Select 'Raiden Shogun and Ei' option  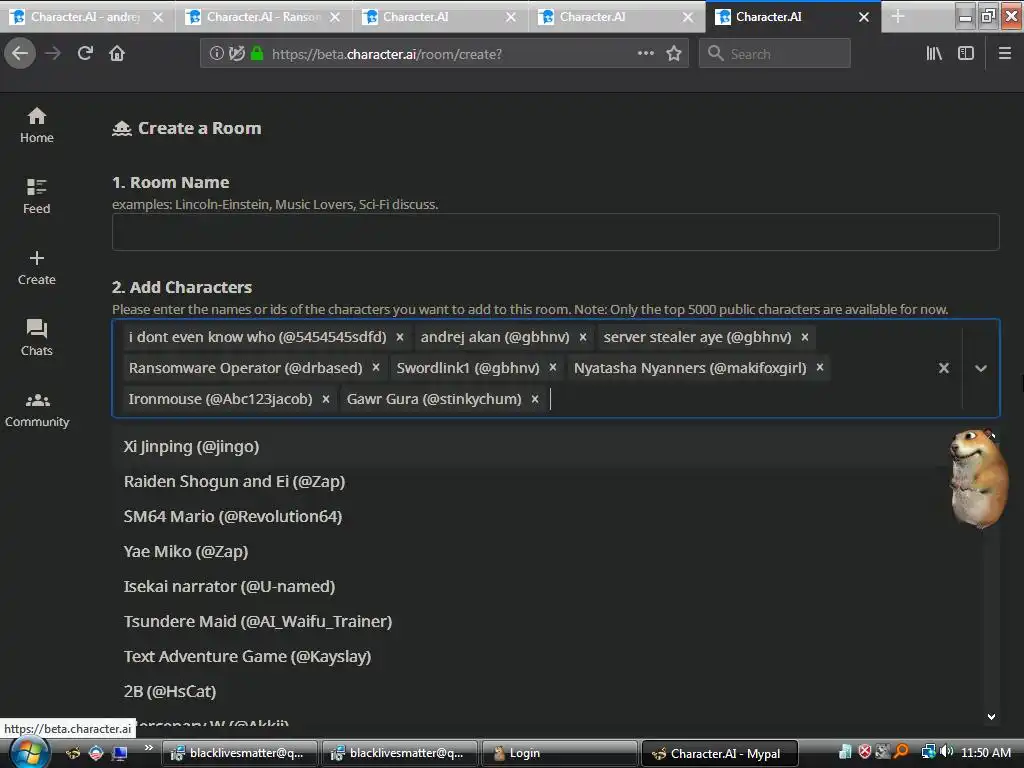click(547, 482)
